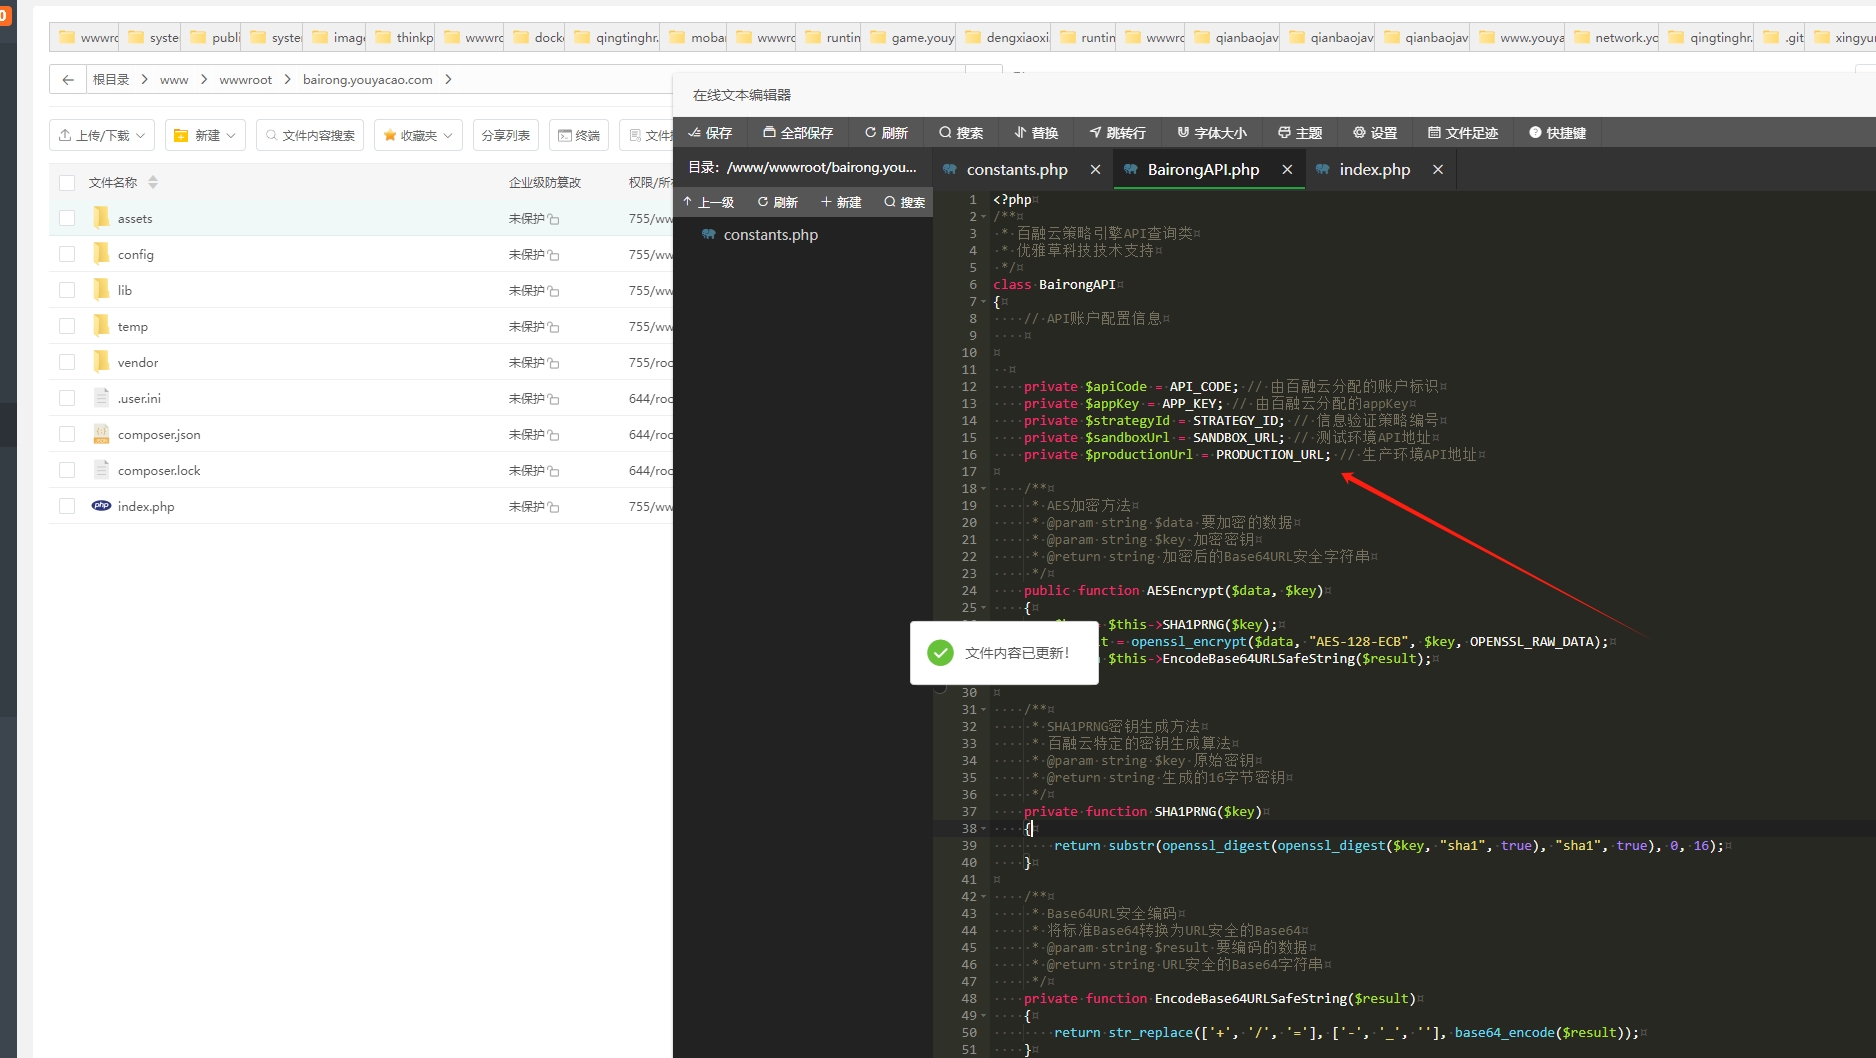1876x1058 pixels.
Task: Navigate to wwwroot in the breadcrumb path
Action: 245,80
